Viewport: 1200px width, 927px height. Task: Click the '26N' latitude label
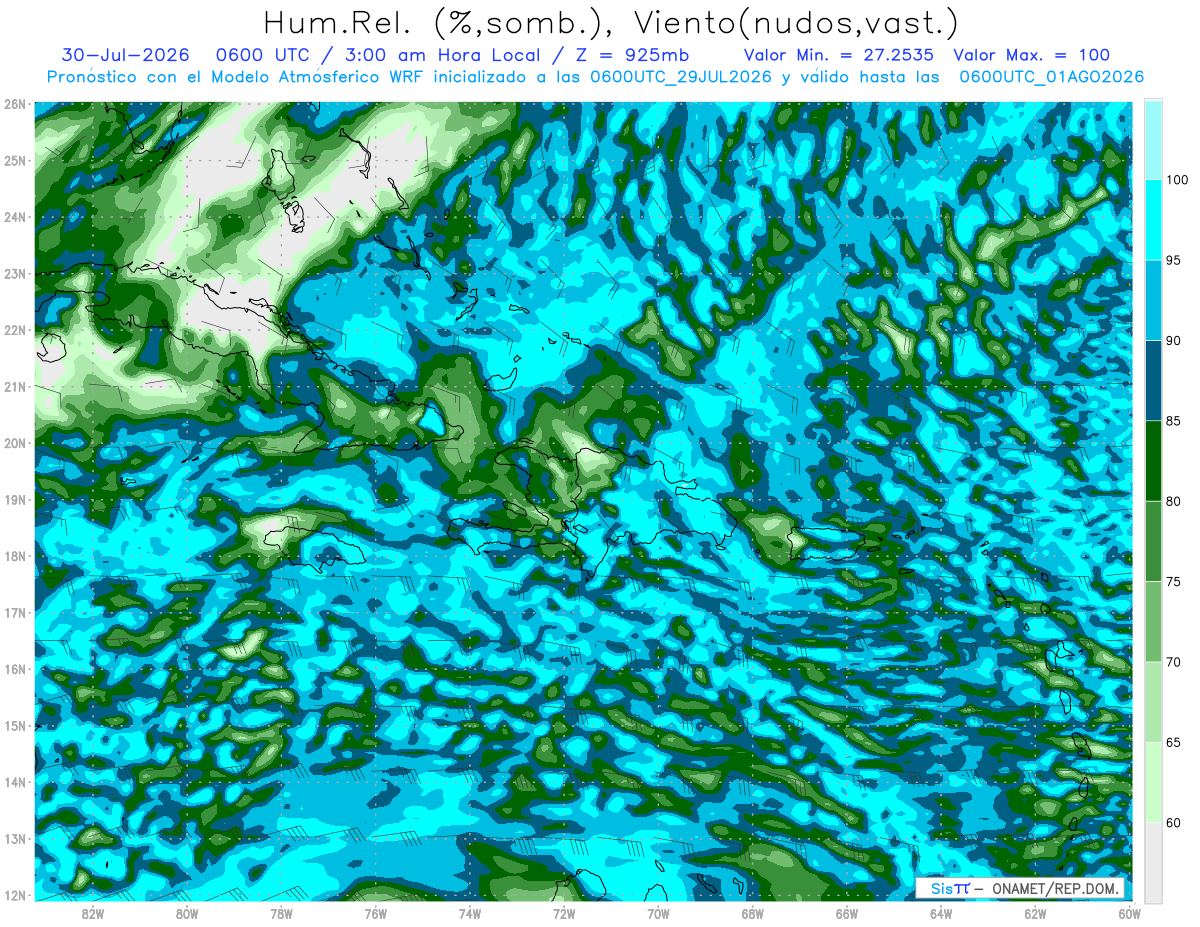(15, 104)
